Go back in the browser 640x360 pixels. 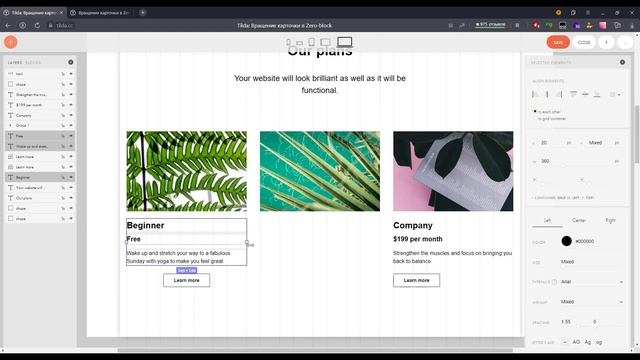[8, 25]
